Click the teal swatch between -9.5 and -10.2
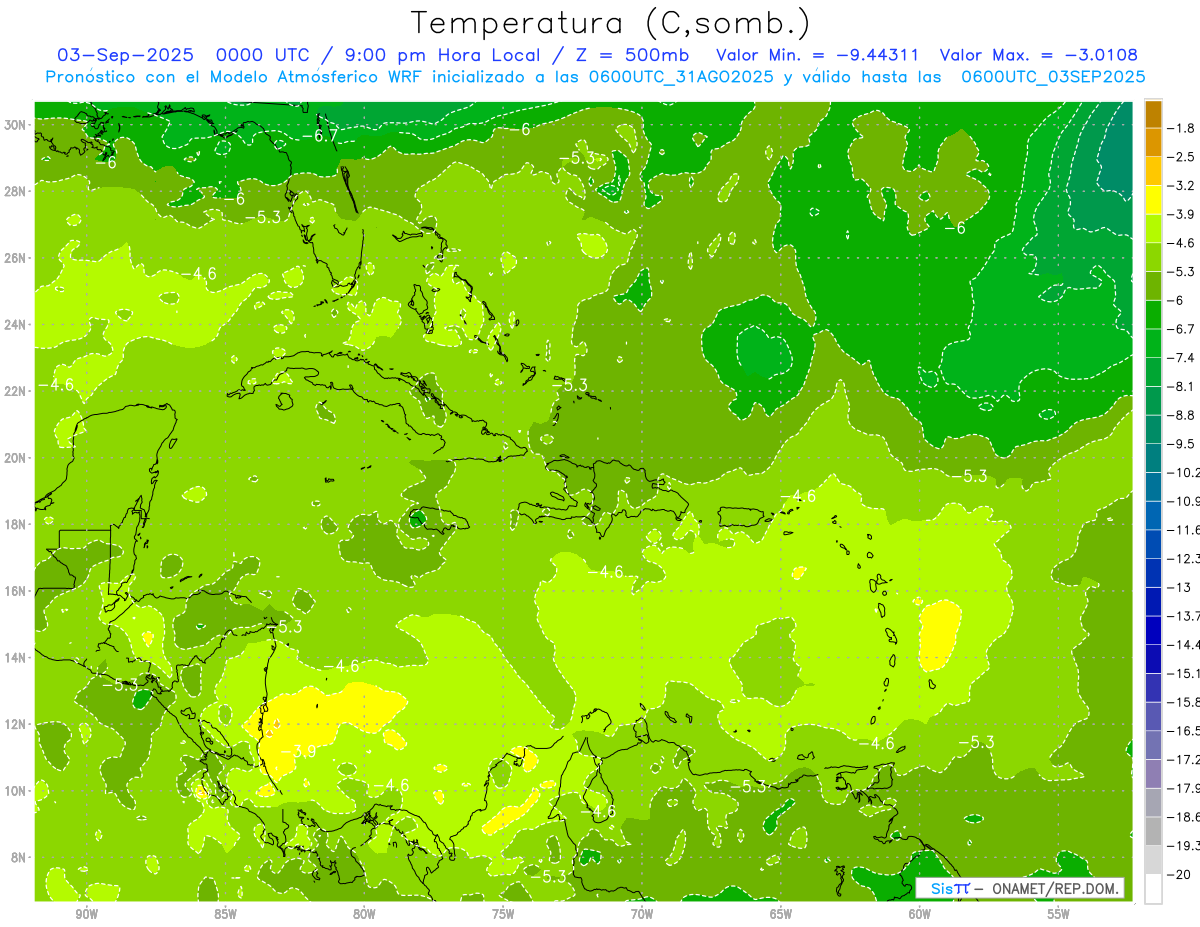Screen dimensions: 1200x927 1153,458
